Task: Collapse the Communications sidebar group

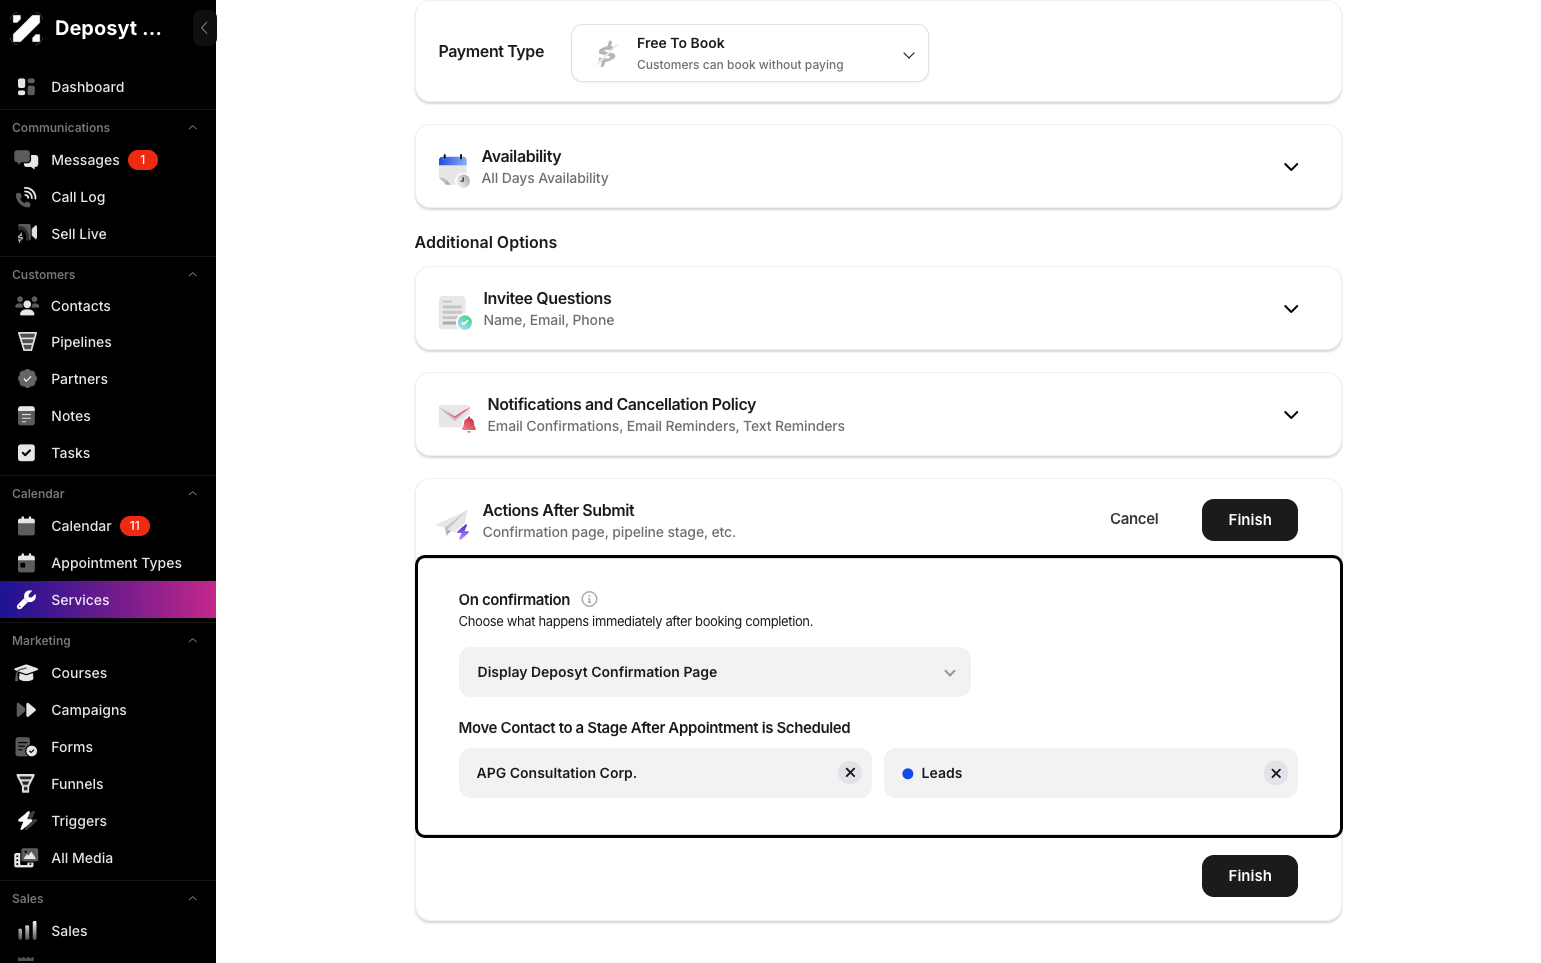Action: click(193, 128)
